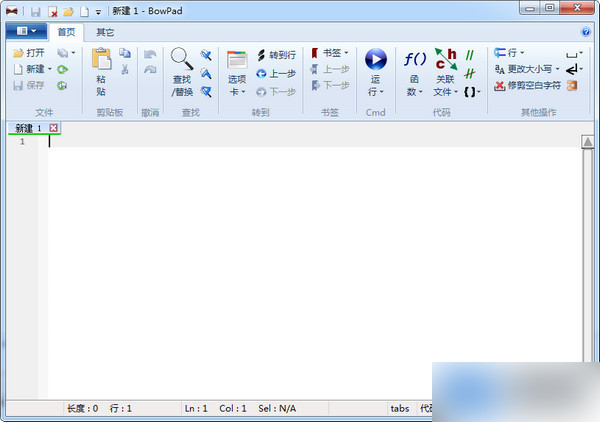
Task: Click 修剪空白字符 in the ribbon
Action: point(528,86)
